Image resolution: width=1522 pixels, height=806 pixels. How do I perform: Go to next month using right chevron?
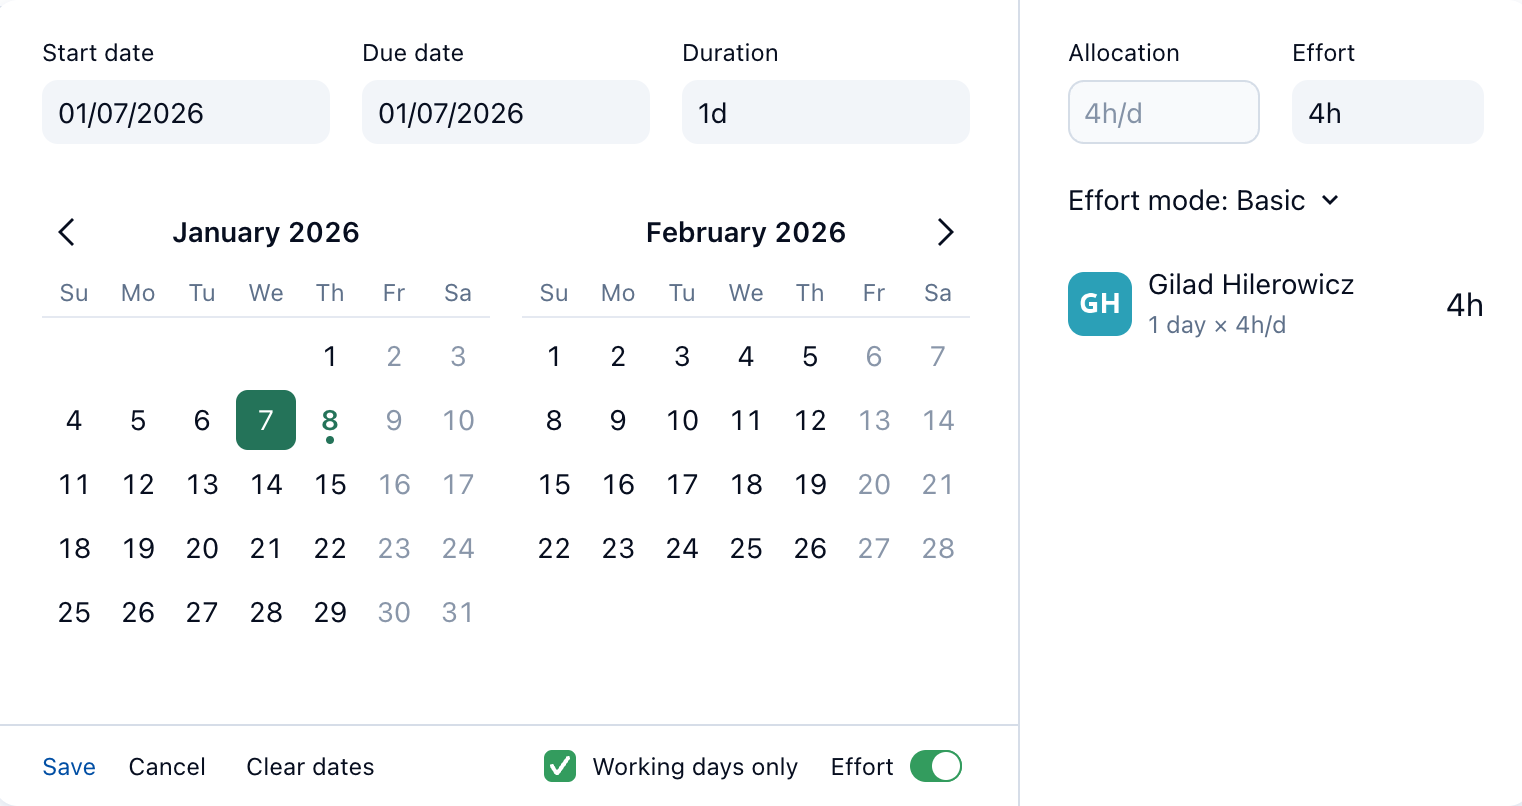click(945, 233)
